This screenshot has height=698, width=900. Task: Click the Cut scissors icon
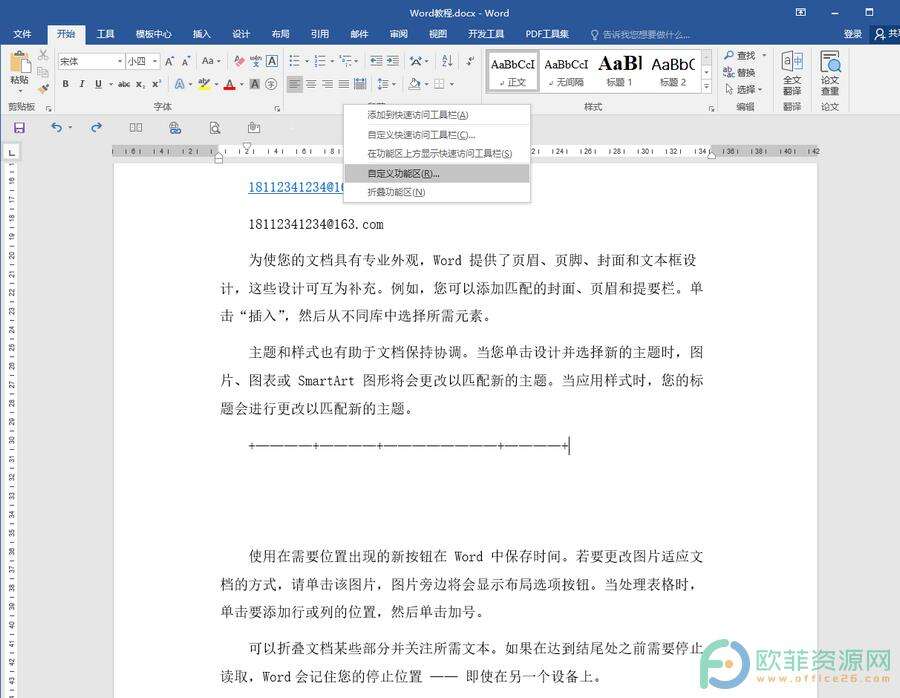click(x=43, y=55)
